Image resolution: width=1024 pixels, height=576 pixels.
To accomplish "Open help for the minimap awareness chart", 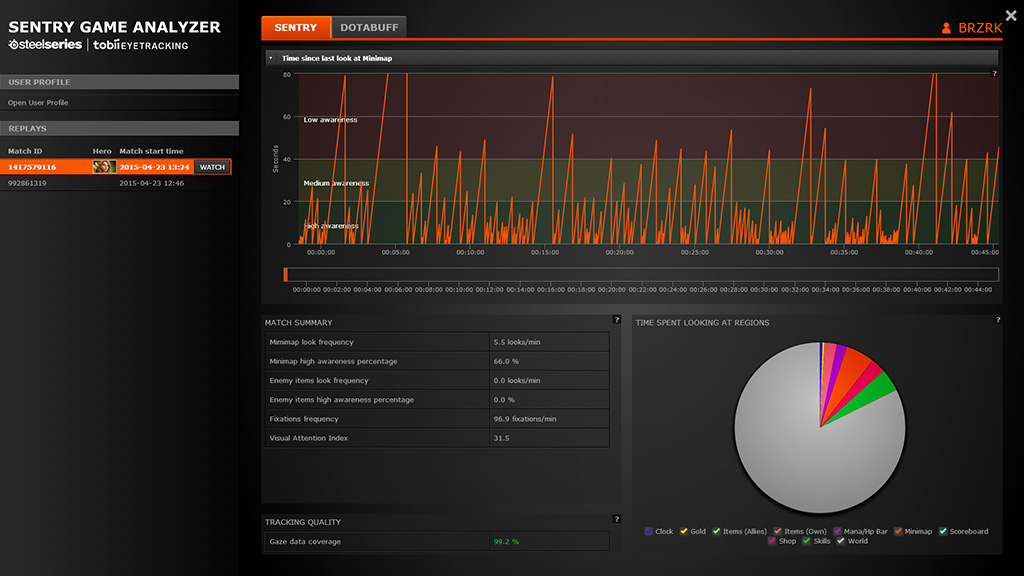I will 994,74.
